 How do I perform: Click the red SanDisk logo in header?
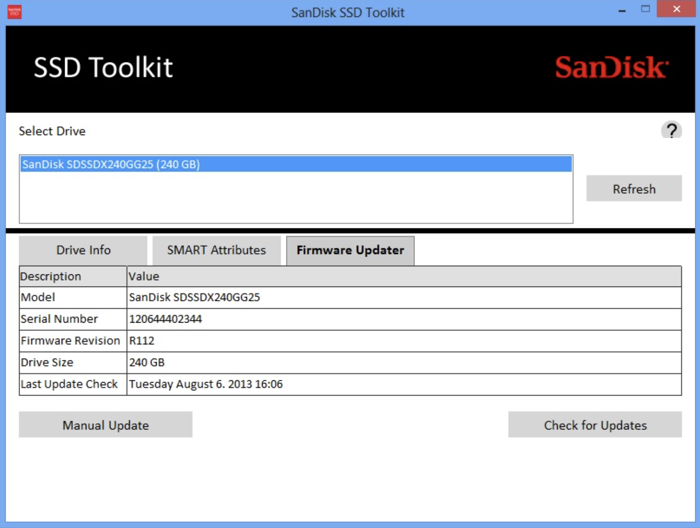(x=611, y=68)
